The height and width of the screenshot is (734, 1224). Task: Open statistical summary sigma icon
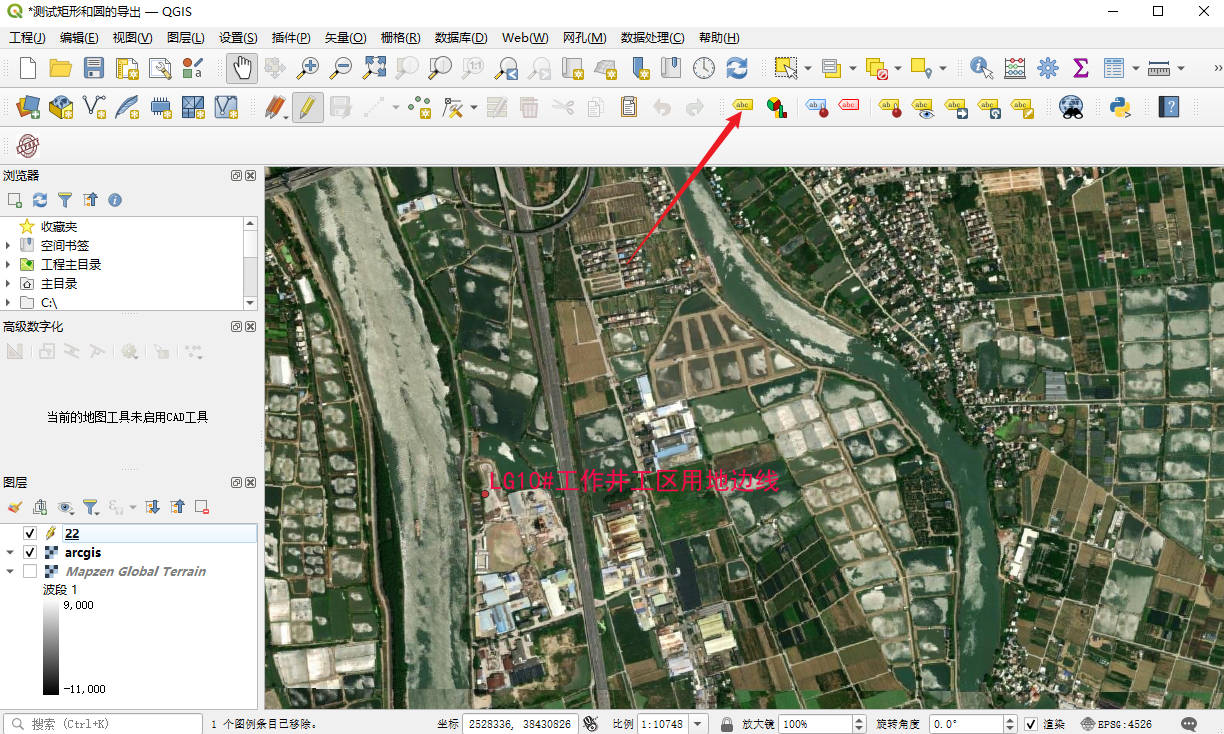point(1080,68)
